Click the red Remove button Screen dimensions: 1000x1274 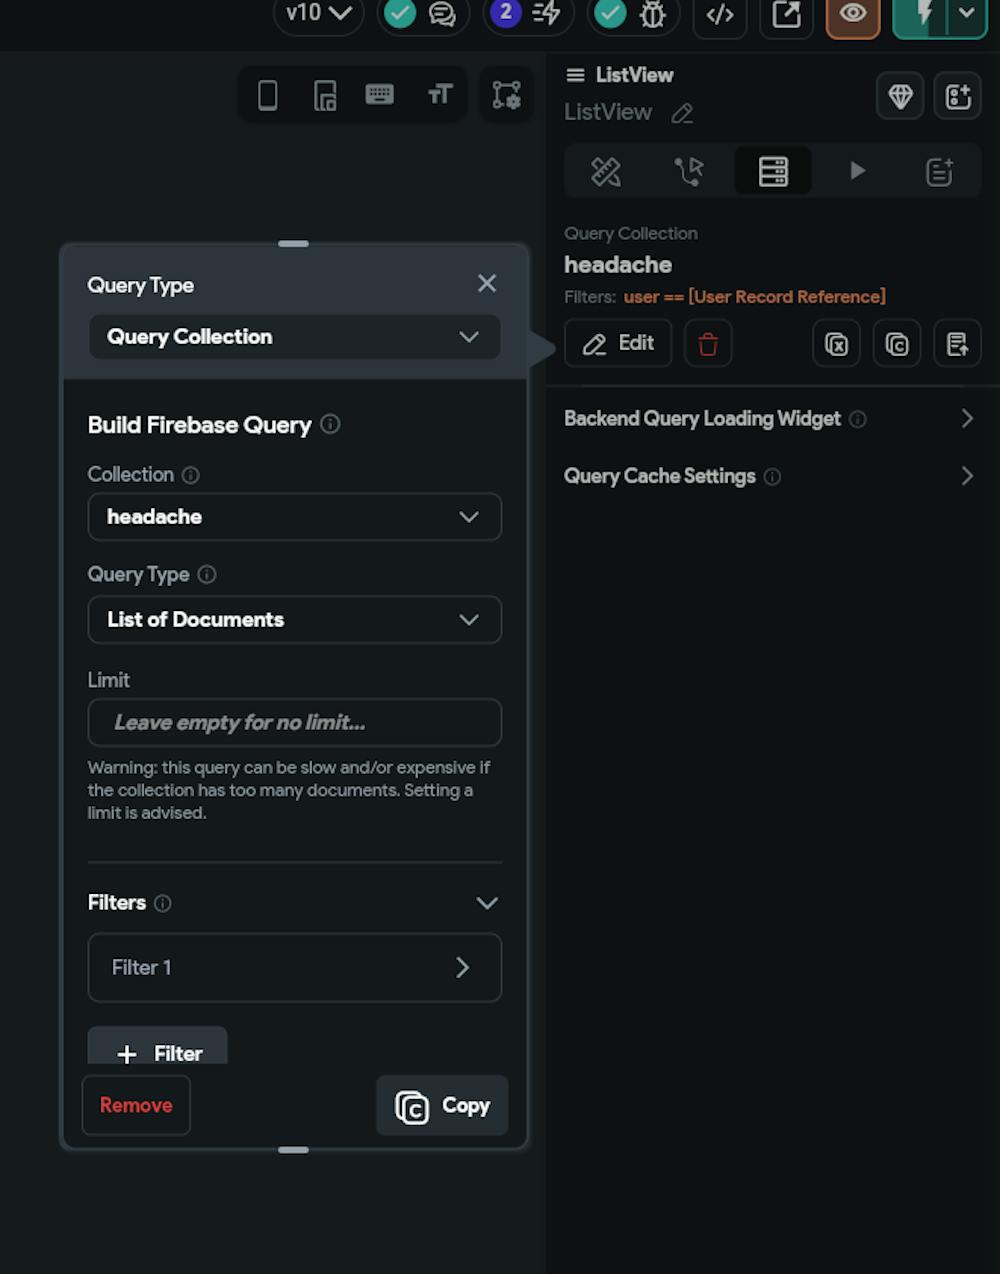(136, 1106)
